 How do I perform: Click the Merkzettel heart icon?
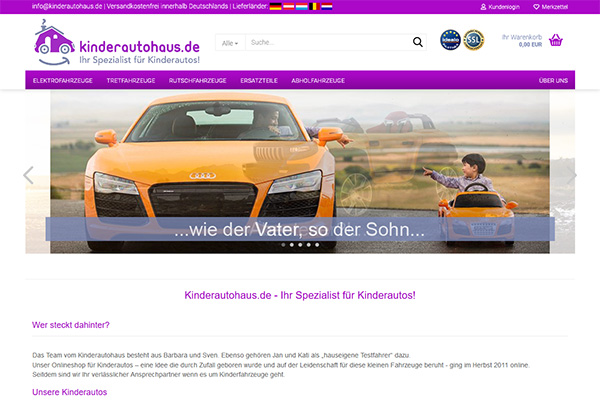click(x=536, y=7)
